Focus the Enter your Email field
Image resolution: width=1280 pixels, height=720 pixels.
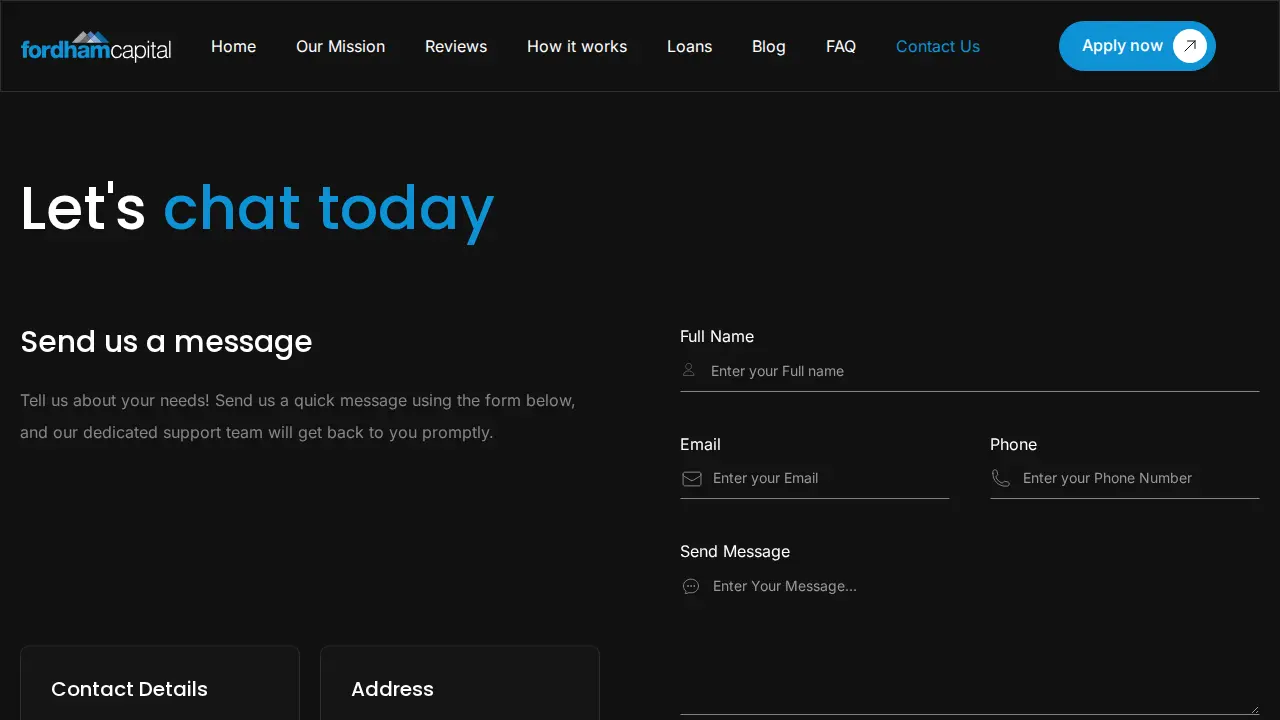click(x=814, y=478)
